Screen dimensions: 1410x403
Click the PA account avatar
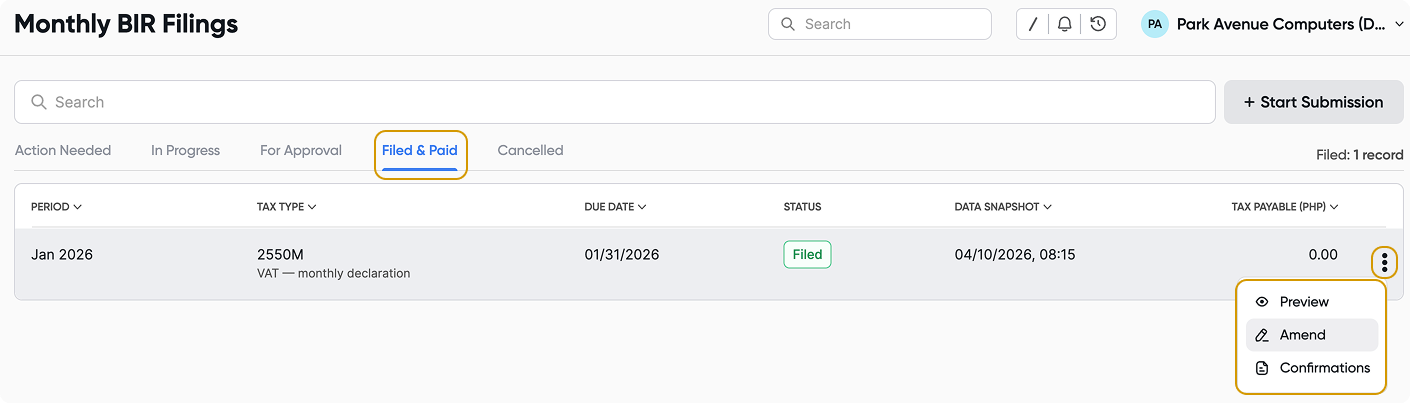1155,24
